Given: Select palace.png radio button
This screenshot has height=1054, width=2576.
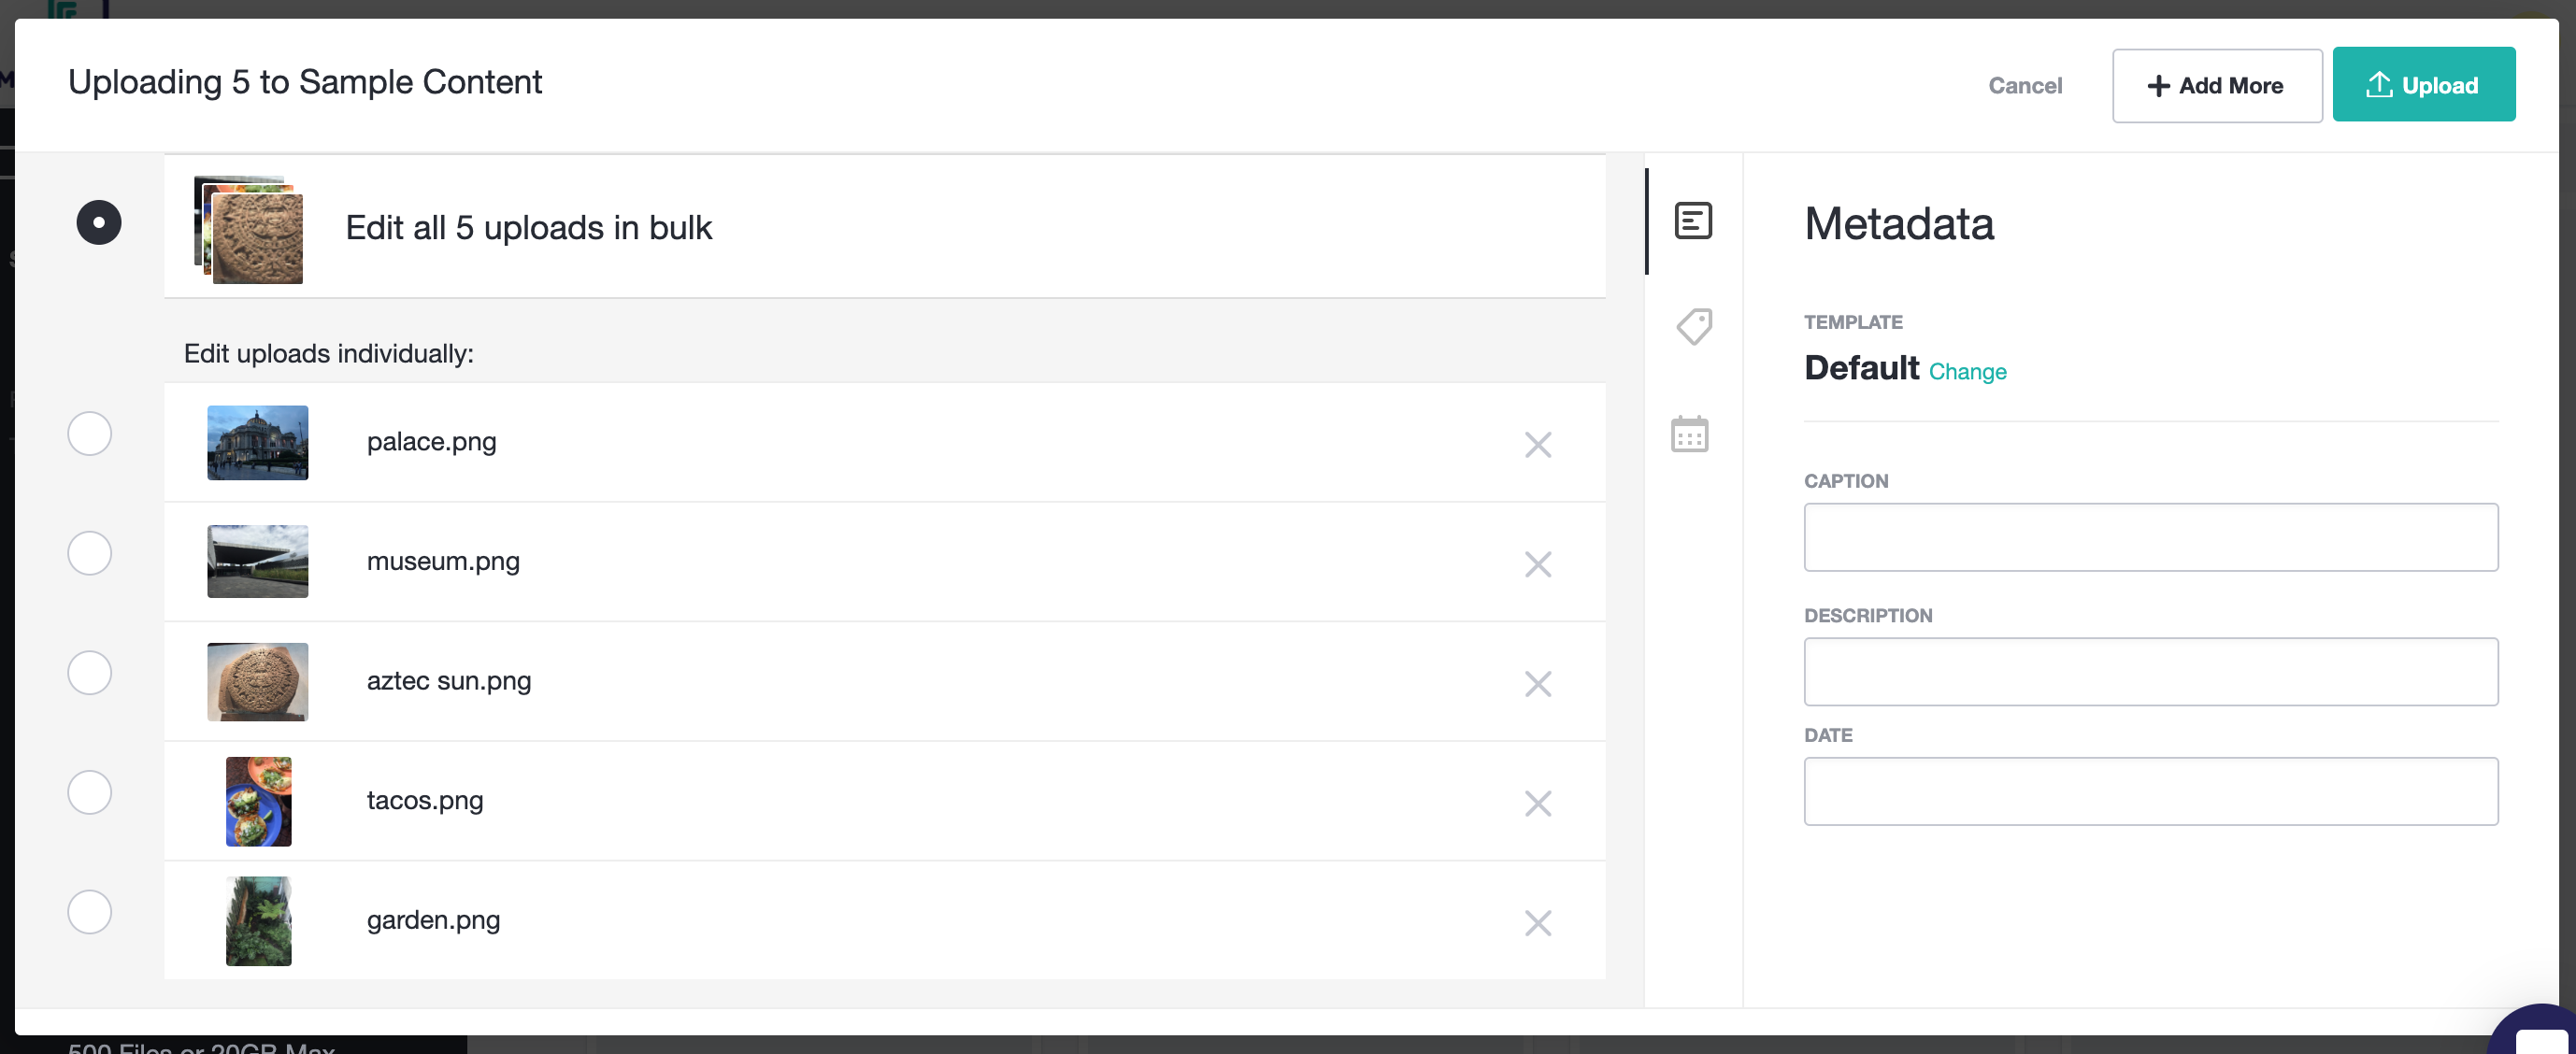Looking at the screenshot, I should [89, 434].
